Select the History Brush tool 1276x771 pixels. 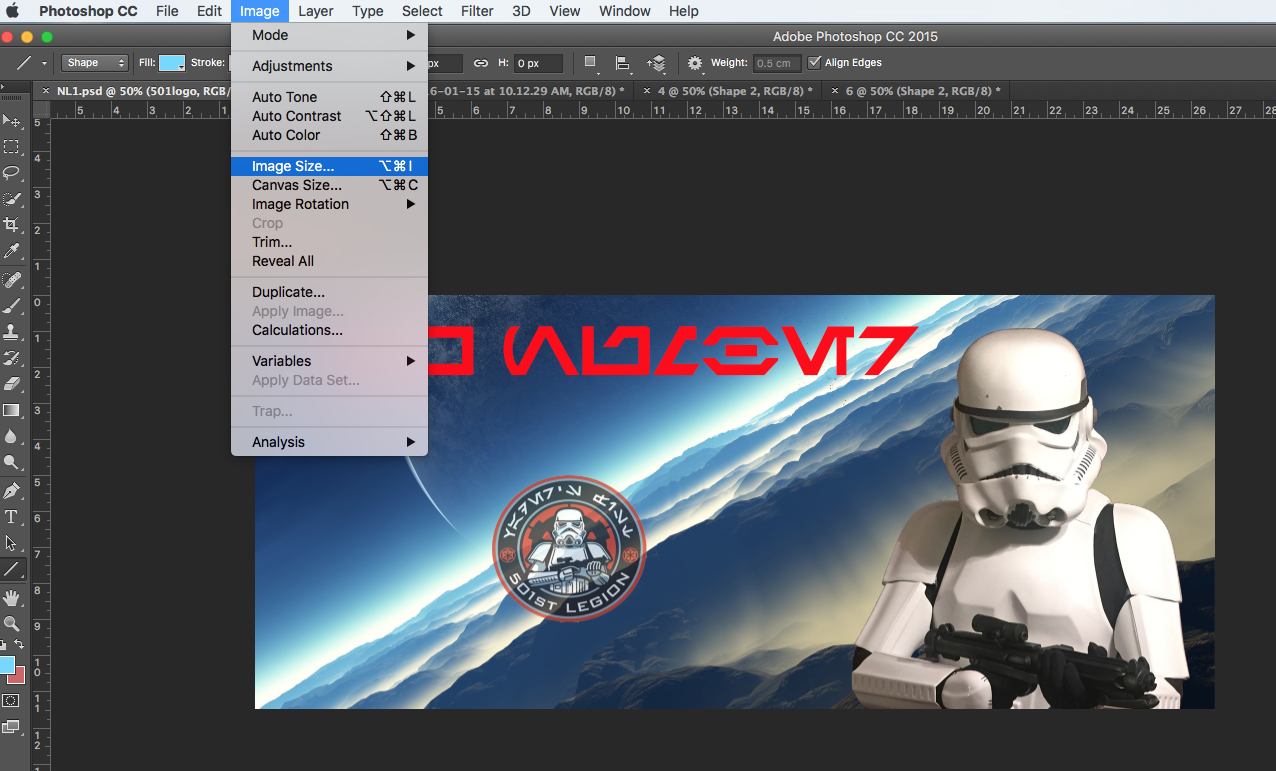click(x=12, y=358)
